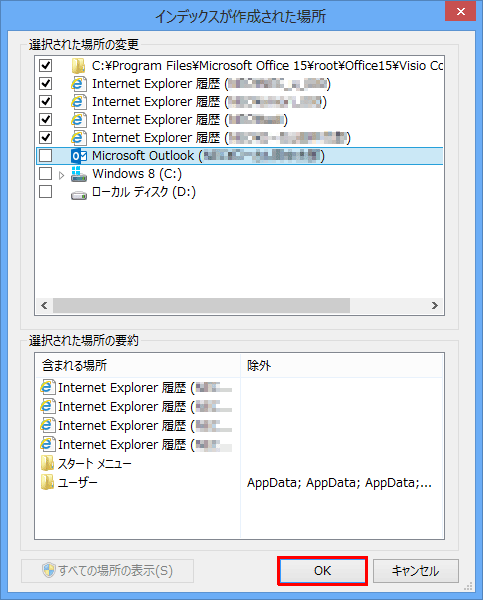Image resolution: width=483 pixels, height=600 pixels.
Task: Check the ローカル ディスク (D:) checkbox
Action: tap(46, 192)
